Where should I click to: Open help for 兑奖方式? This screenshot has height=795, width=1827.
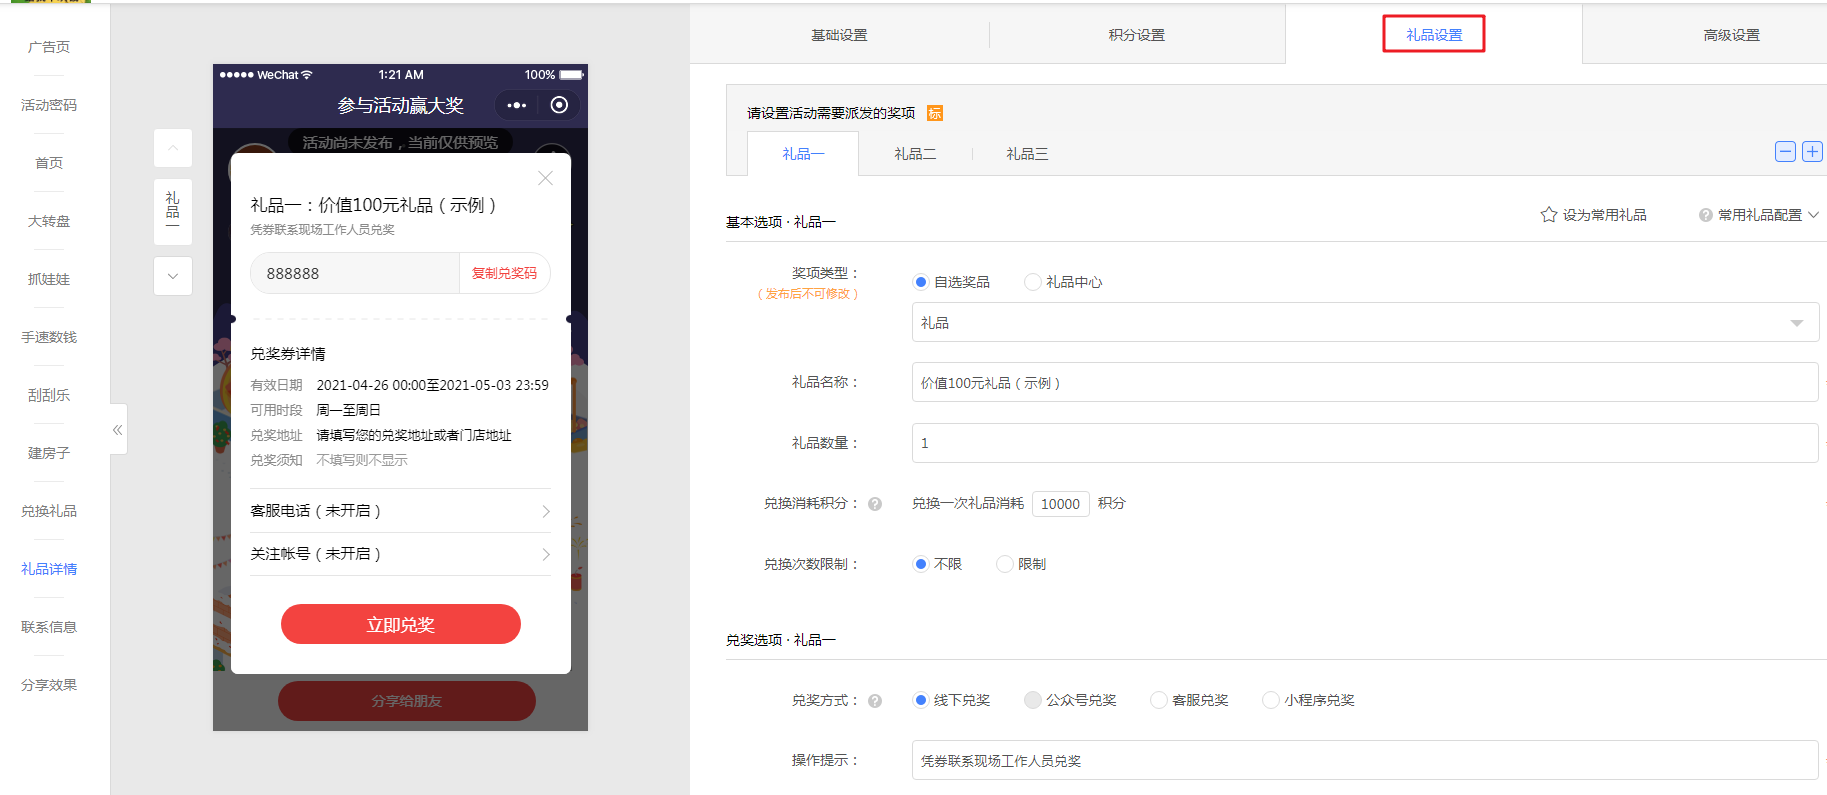click(x=875, y=701)
